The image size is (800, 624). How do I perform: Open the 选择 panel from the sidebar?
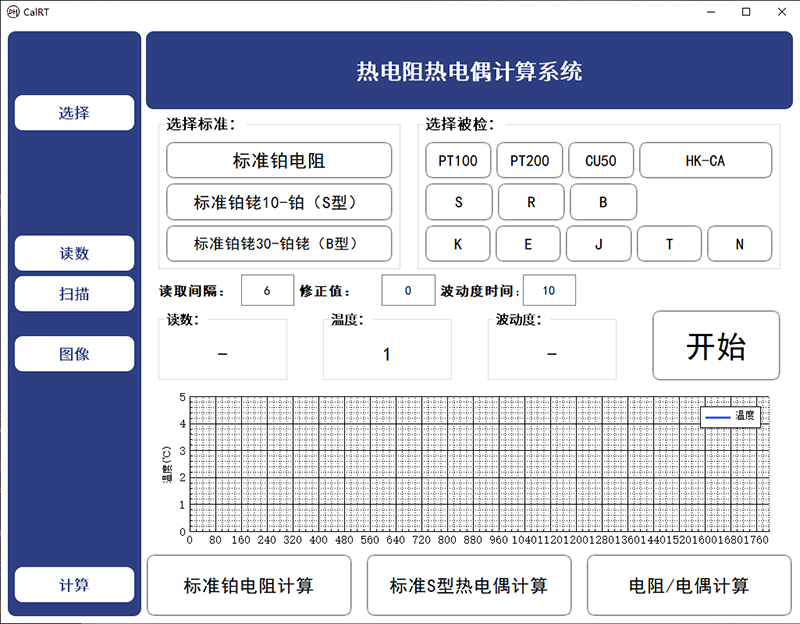(x=73, y=112)
